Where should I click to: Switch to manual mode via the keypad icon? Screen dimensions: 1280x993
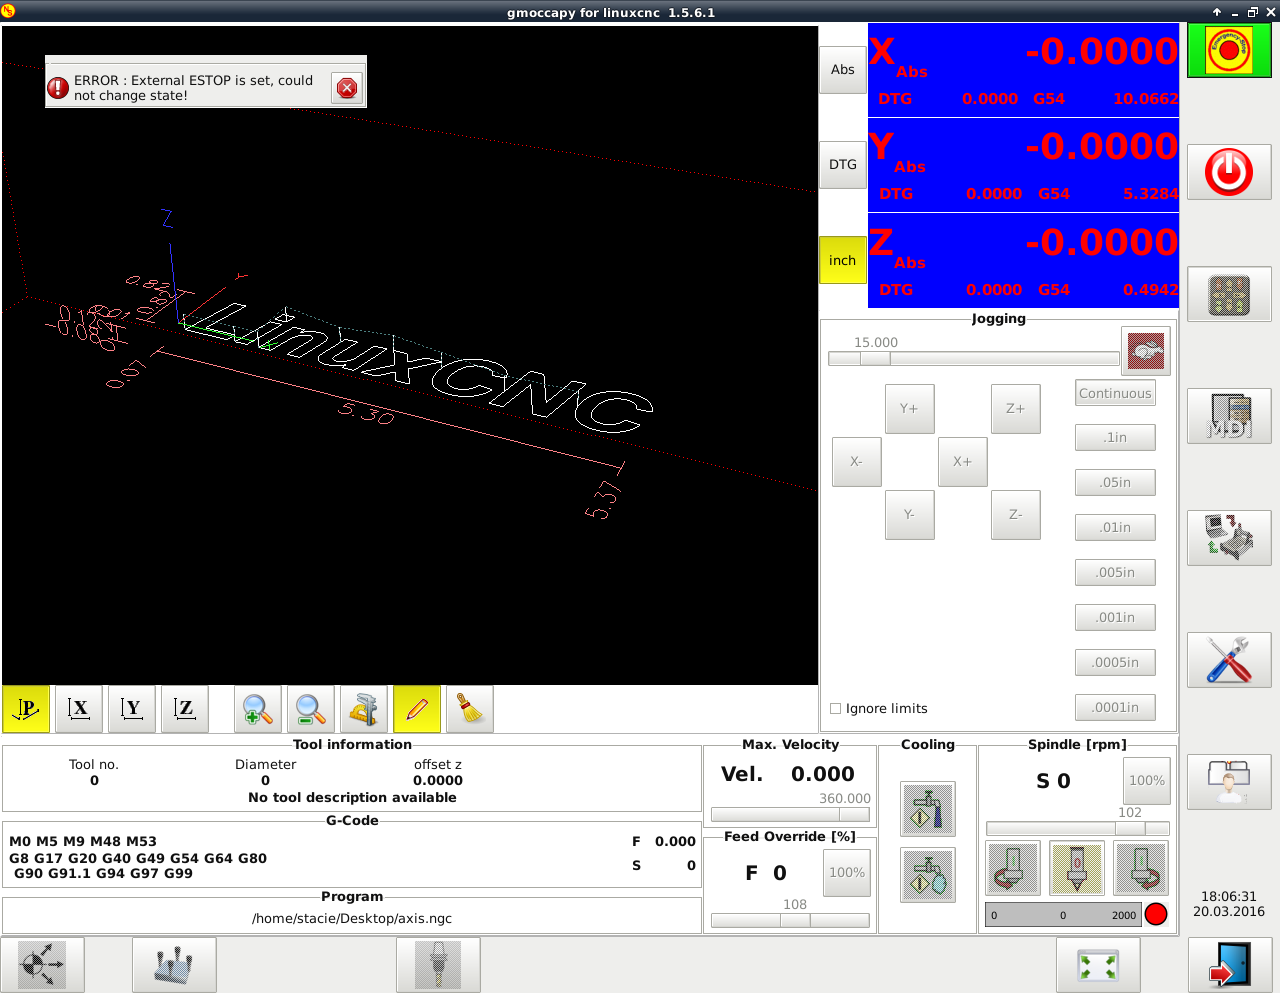(x=1229, y=294)
